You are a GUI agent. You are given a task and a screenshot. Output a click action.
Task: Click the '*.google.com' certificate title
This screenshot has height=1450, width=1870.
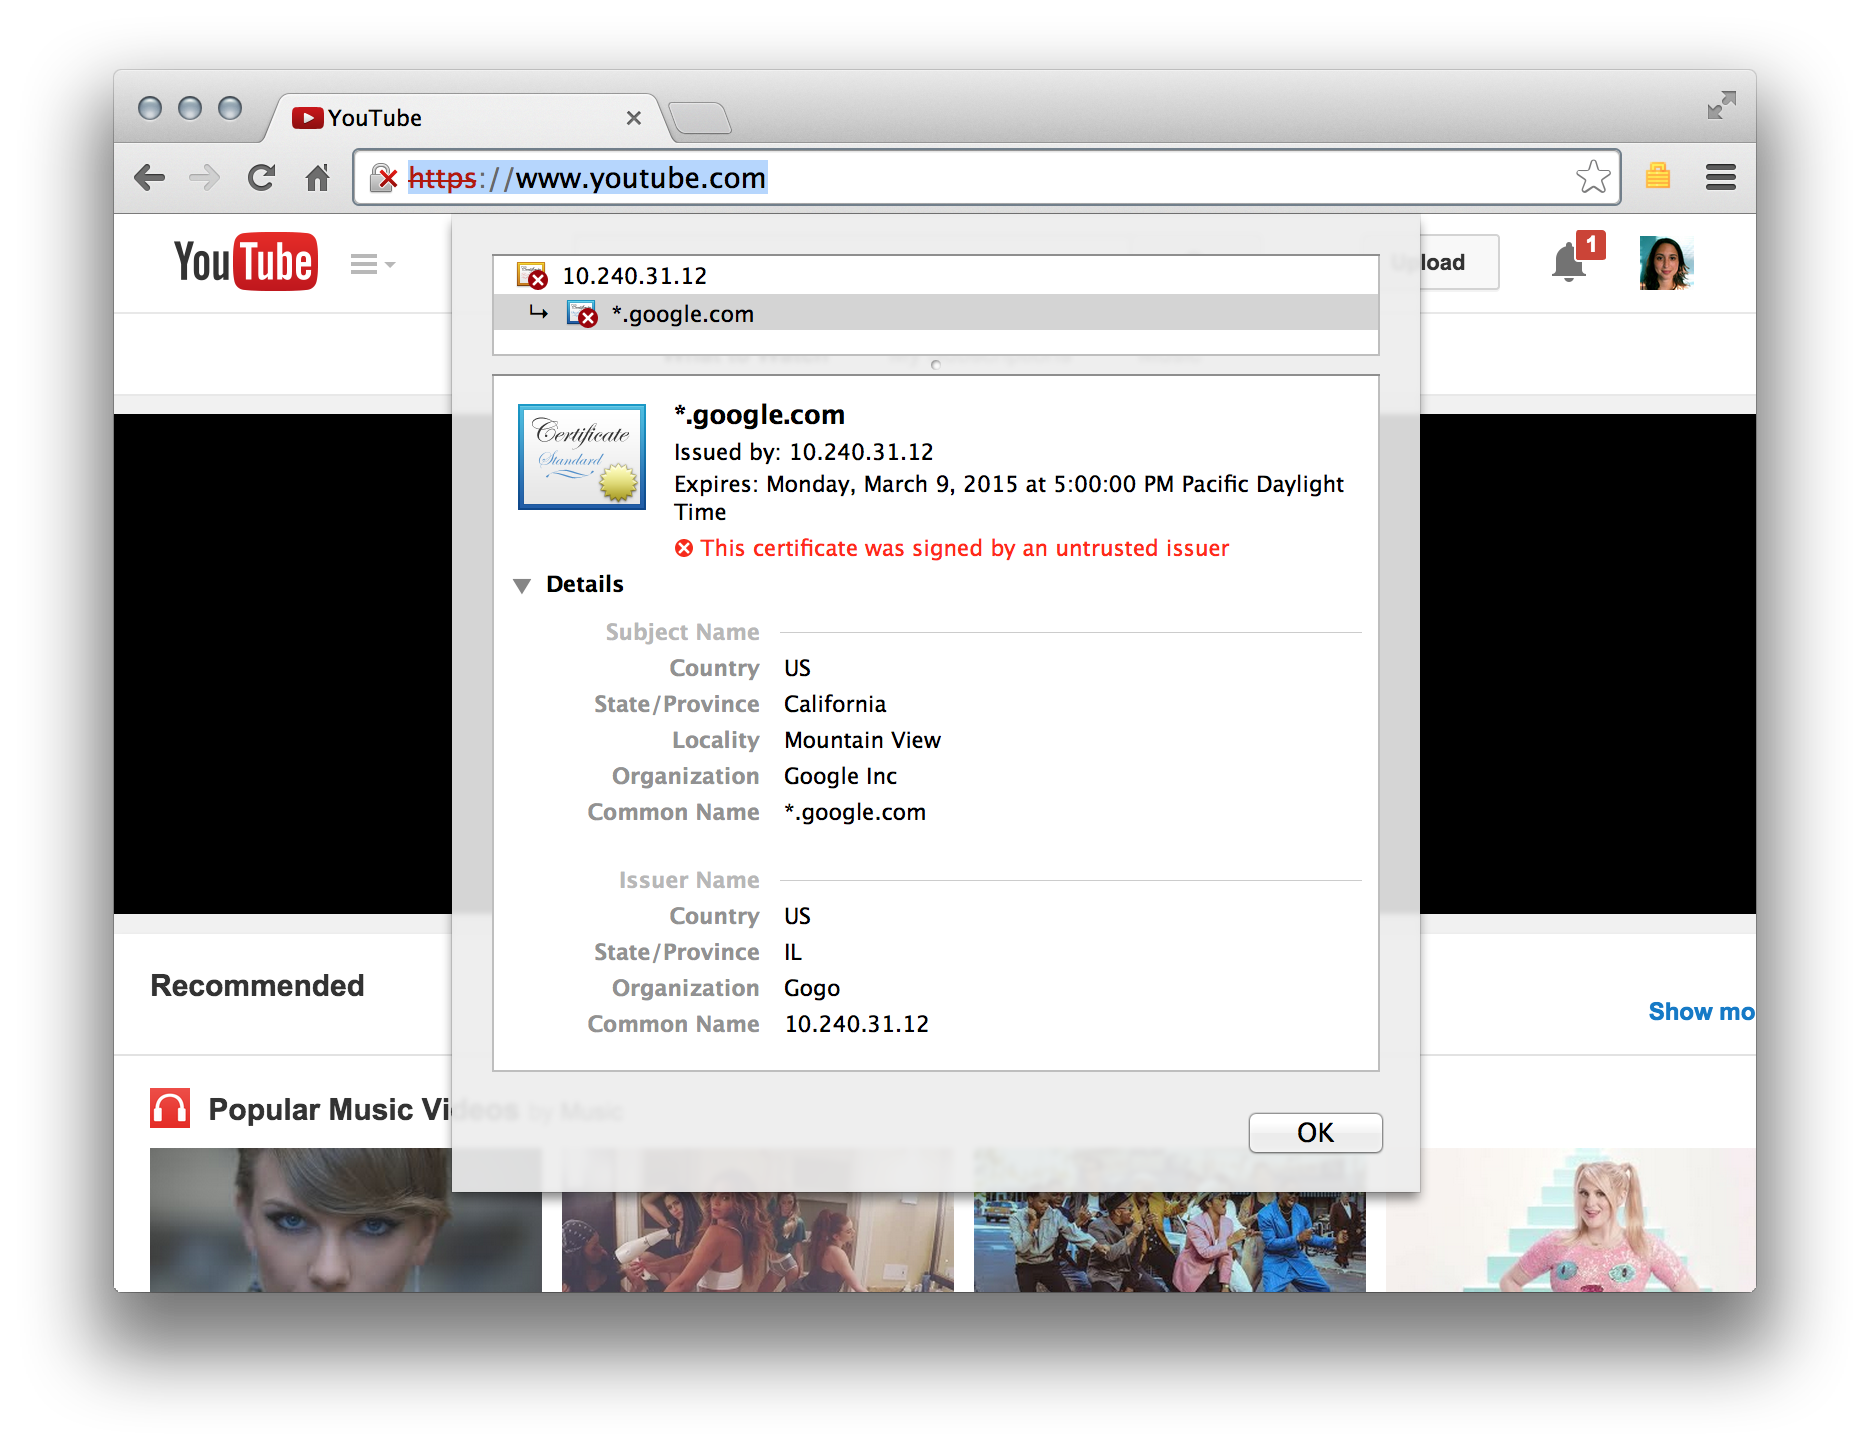click(x=760, y=414)
